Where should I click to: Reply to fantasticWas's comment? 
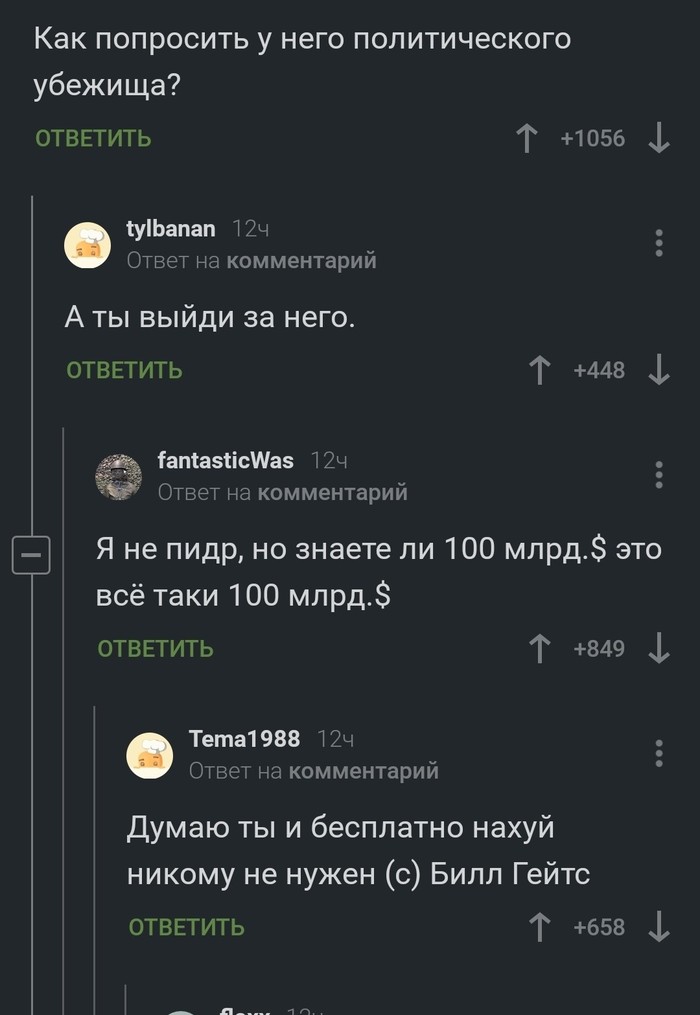(155, 649)
